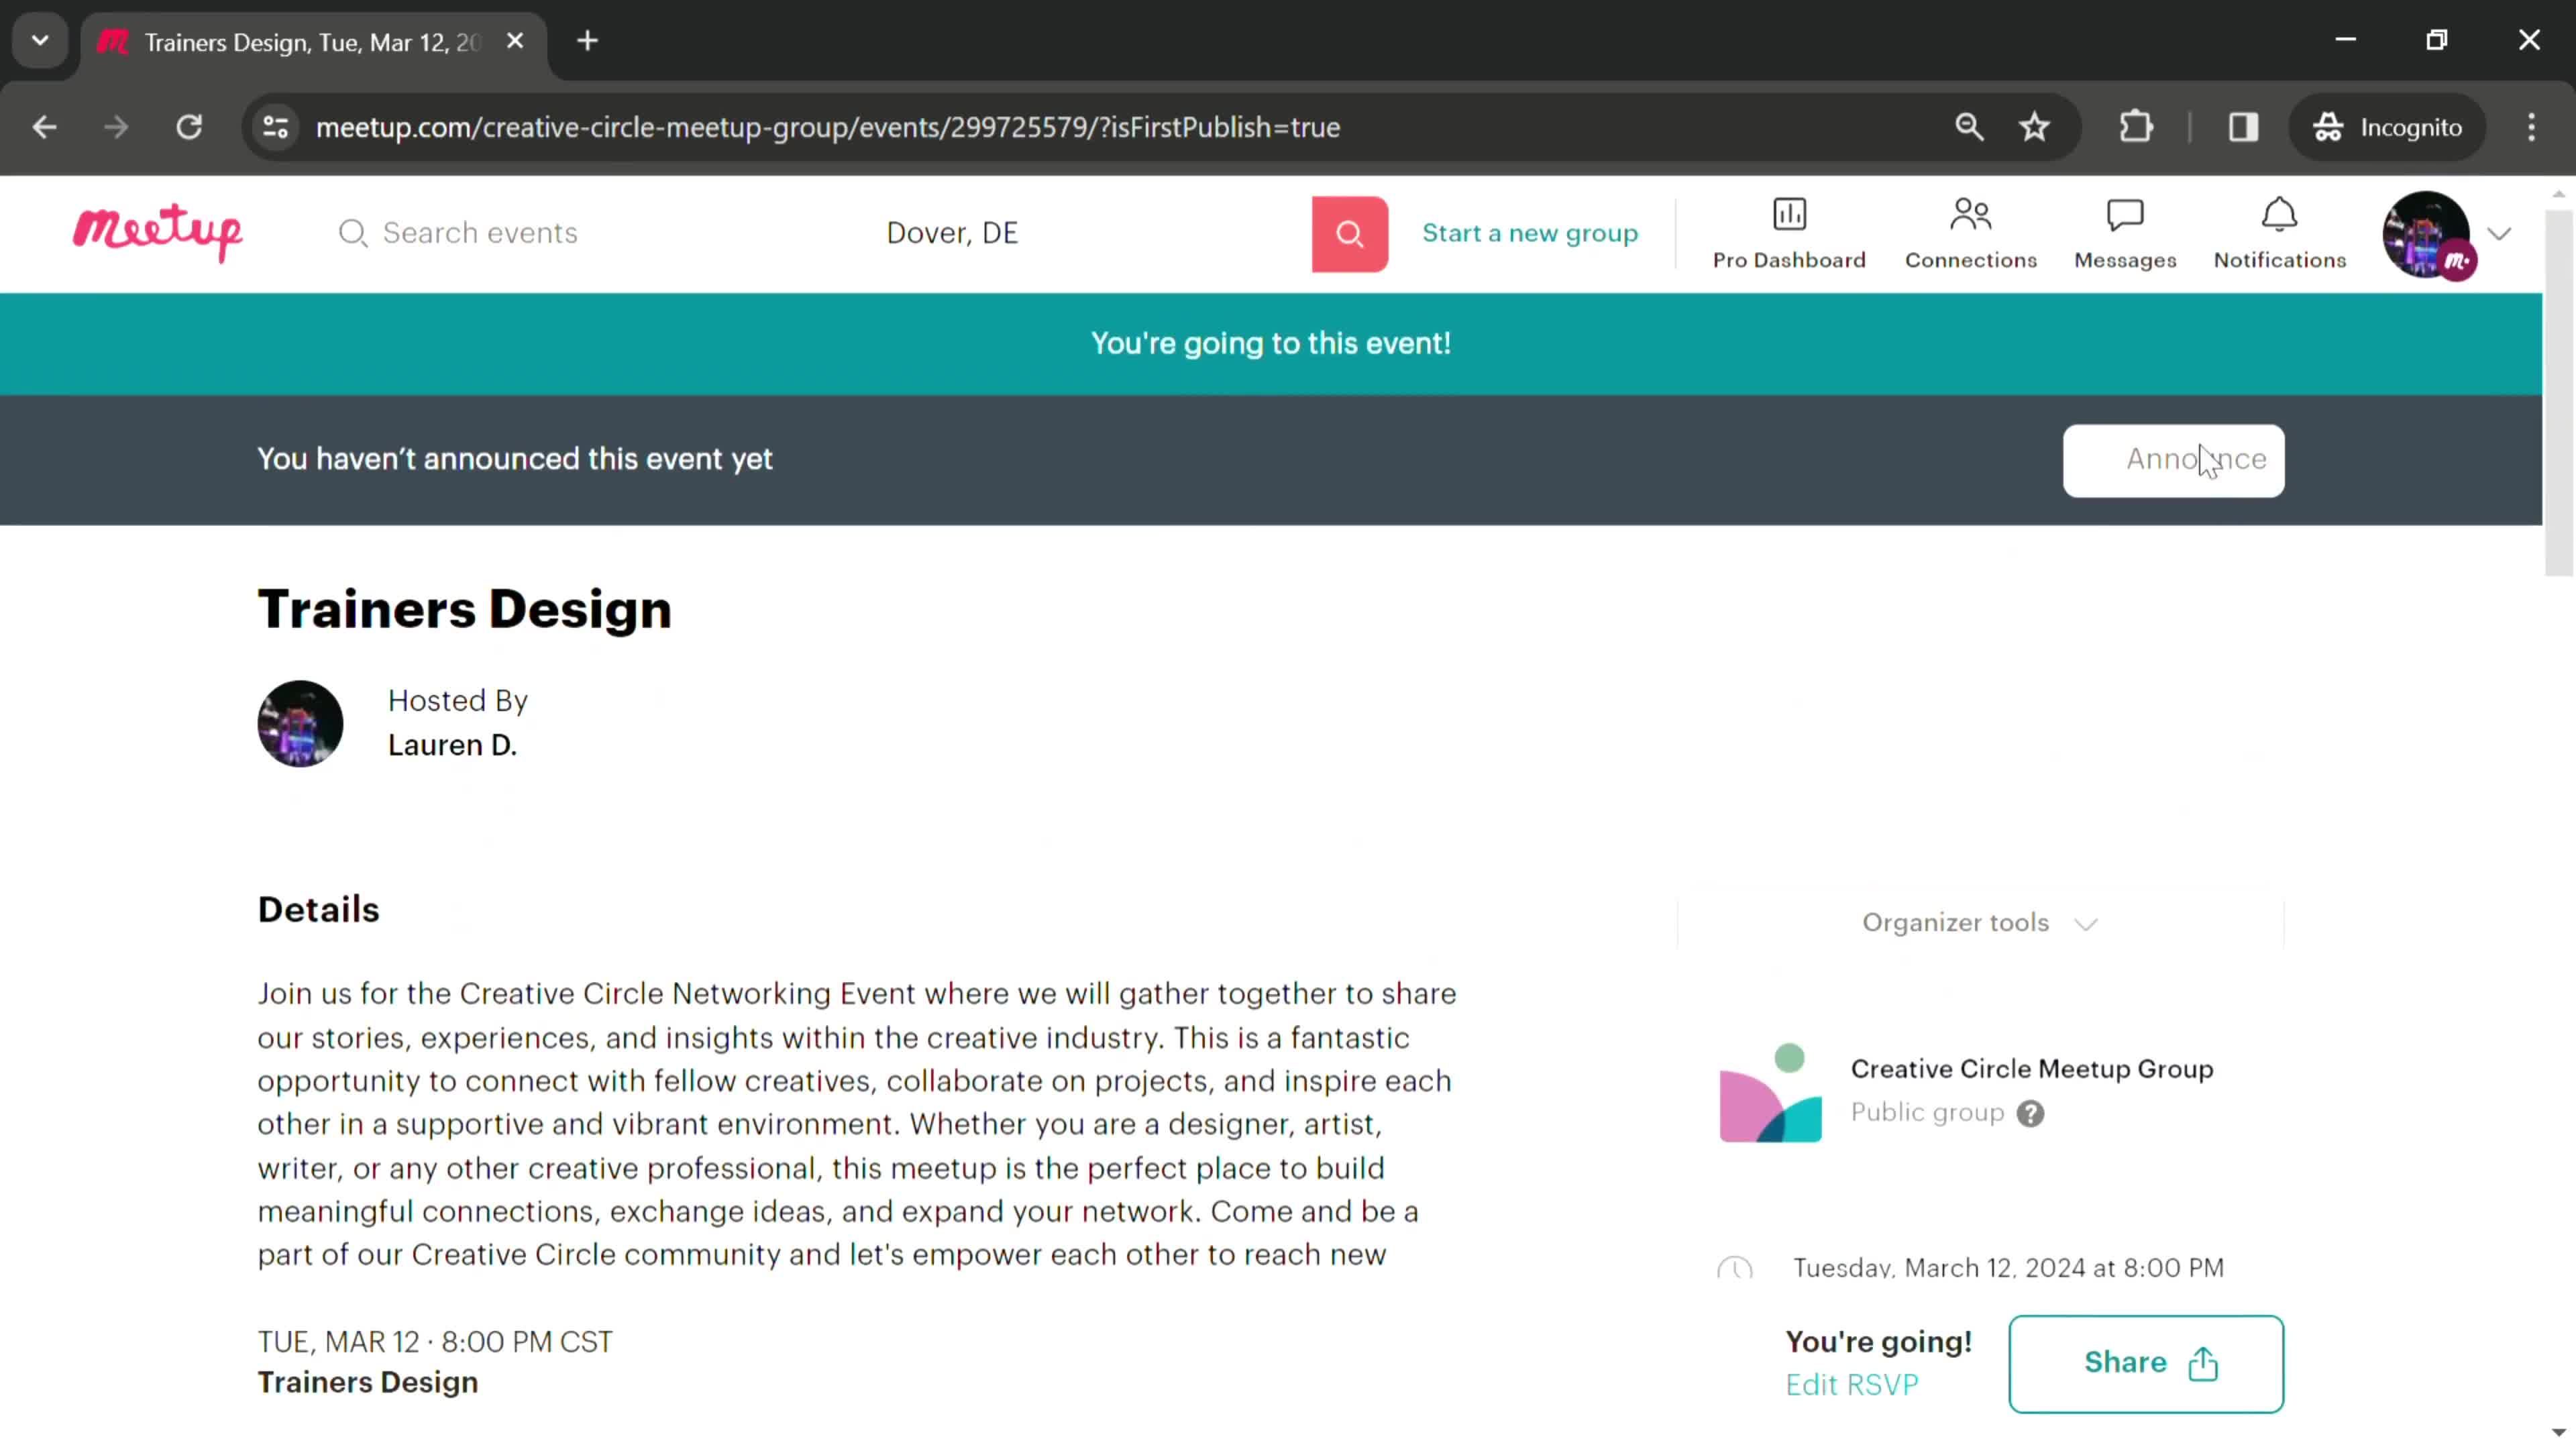
Task: Open the Pro Dashboard panel
Action: (1788, 231)
